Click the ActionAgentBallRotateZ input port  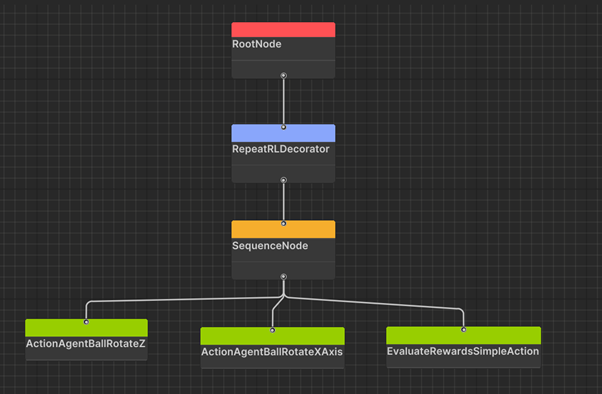point(86,322)
